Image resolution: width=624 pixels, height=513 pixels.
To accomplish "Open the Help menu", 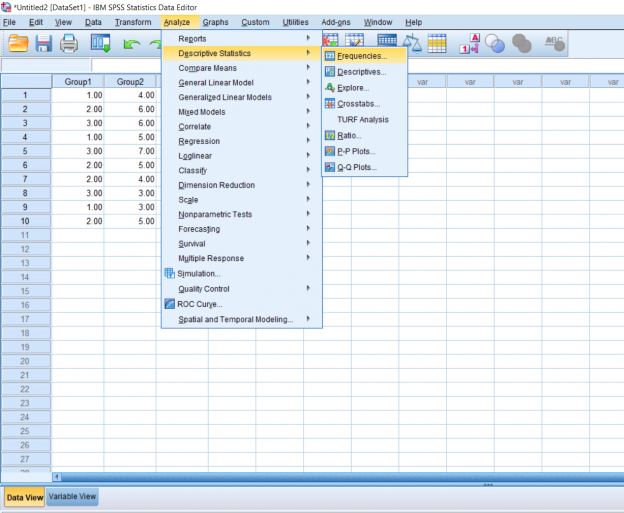I will (x=413, y=22).
